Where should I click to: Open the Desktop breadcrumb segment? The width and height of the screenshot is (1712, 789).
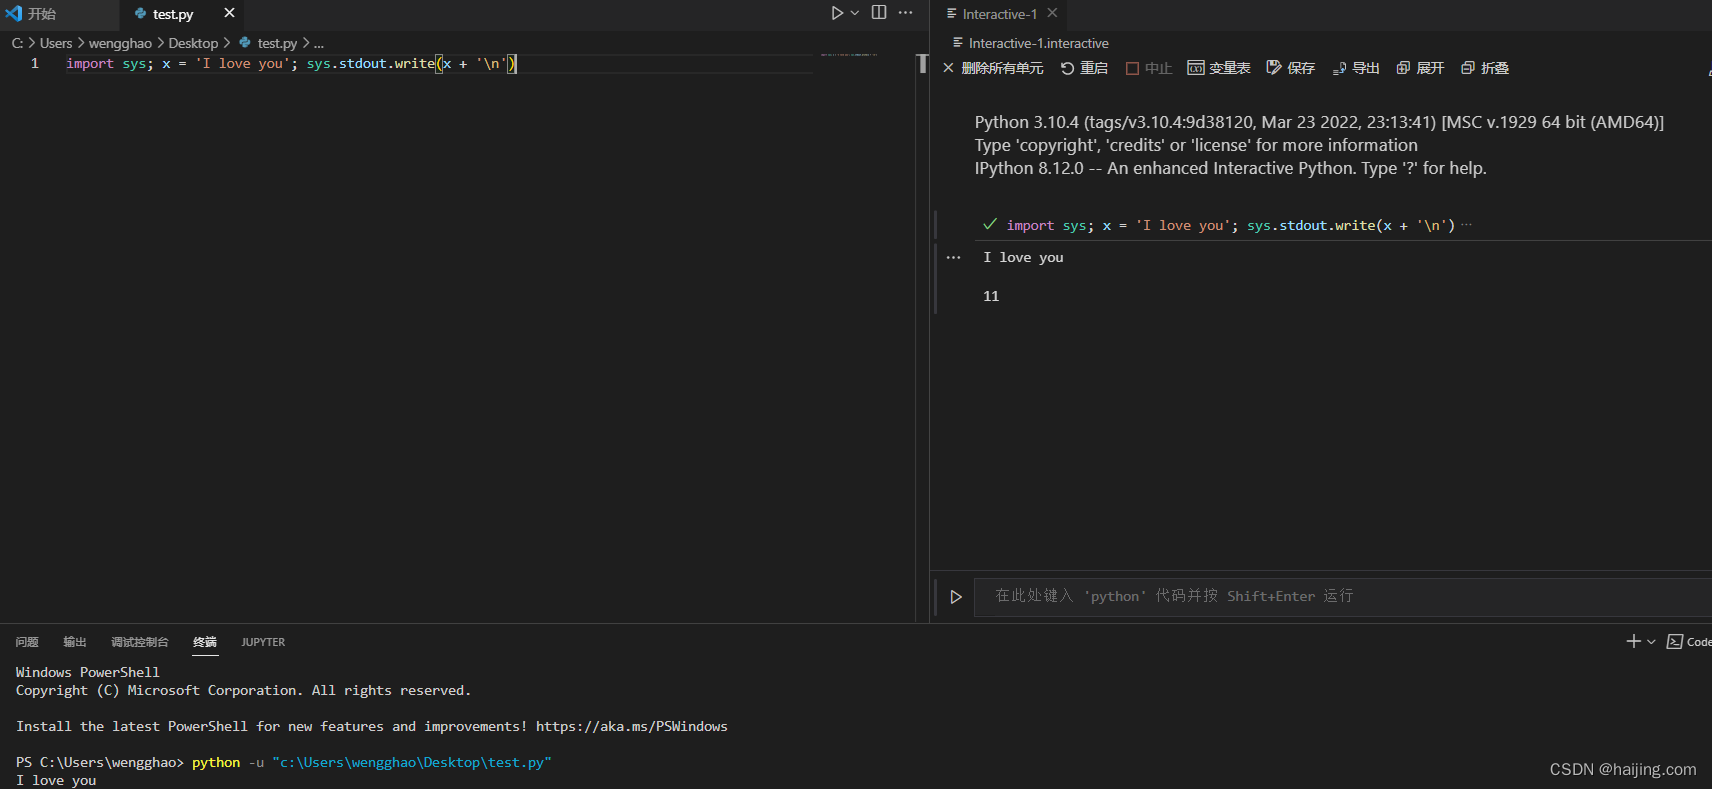[x=193, y=43]
